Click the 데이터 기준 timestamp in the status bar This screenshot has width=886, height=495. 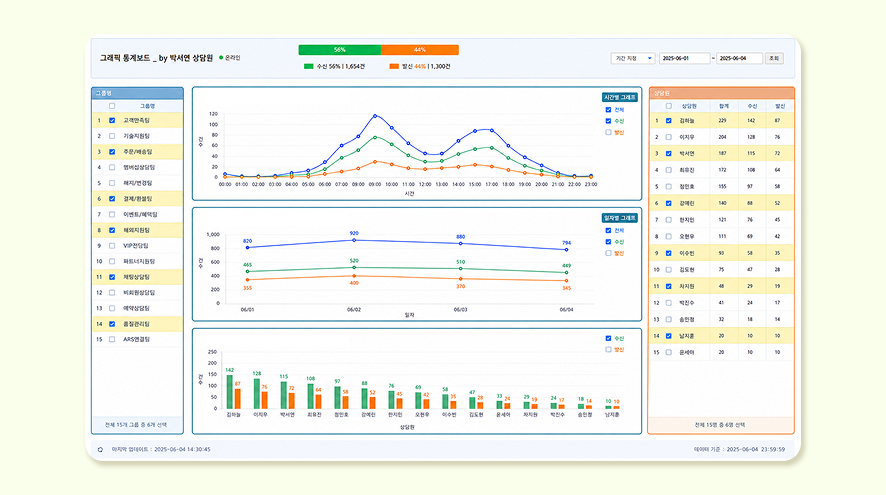click(x=739, y=450)
